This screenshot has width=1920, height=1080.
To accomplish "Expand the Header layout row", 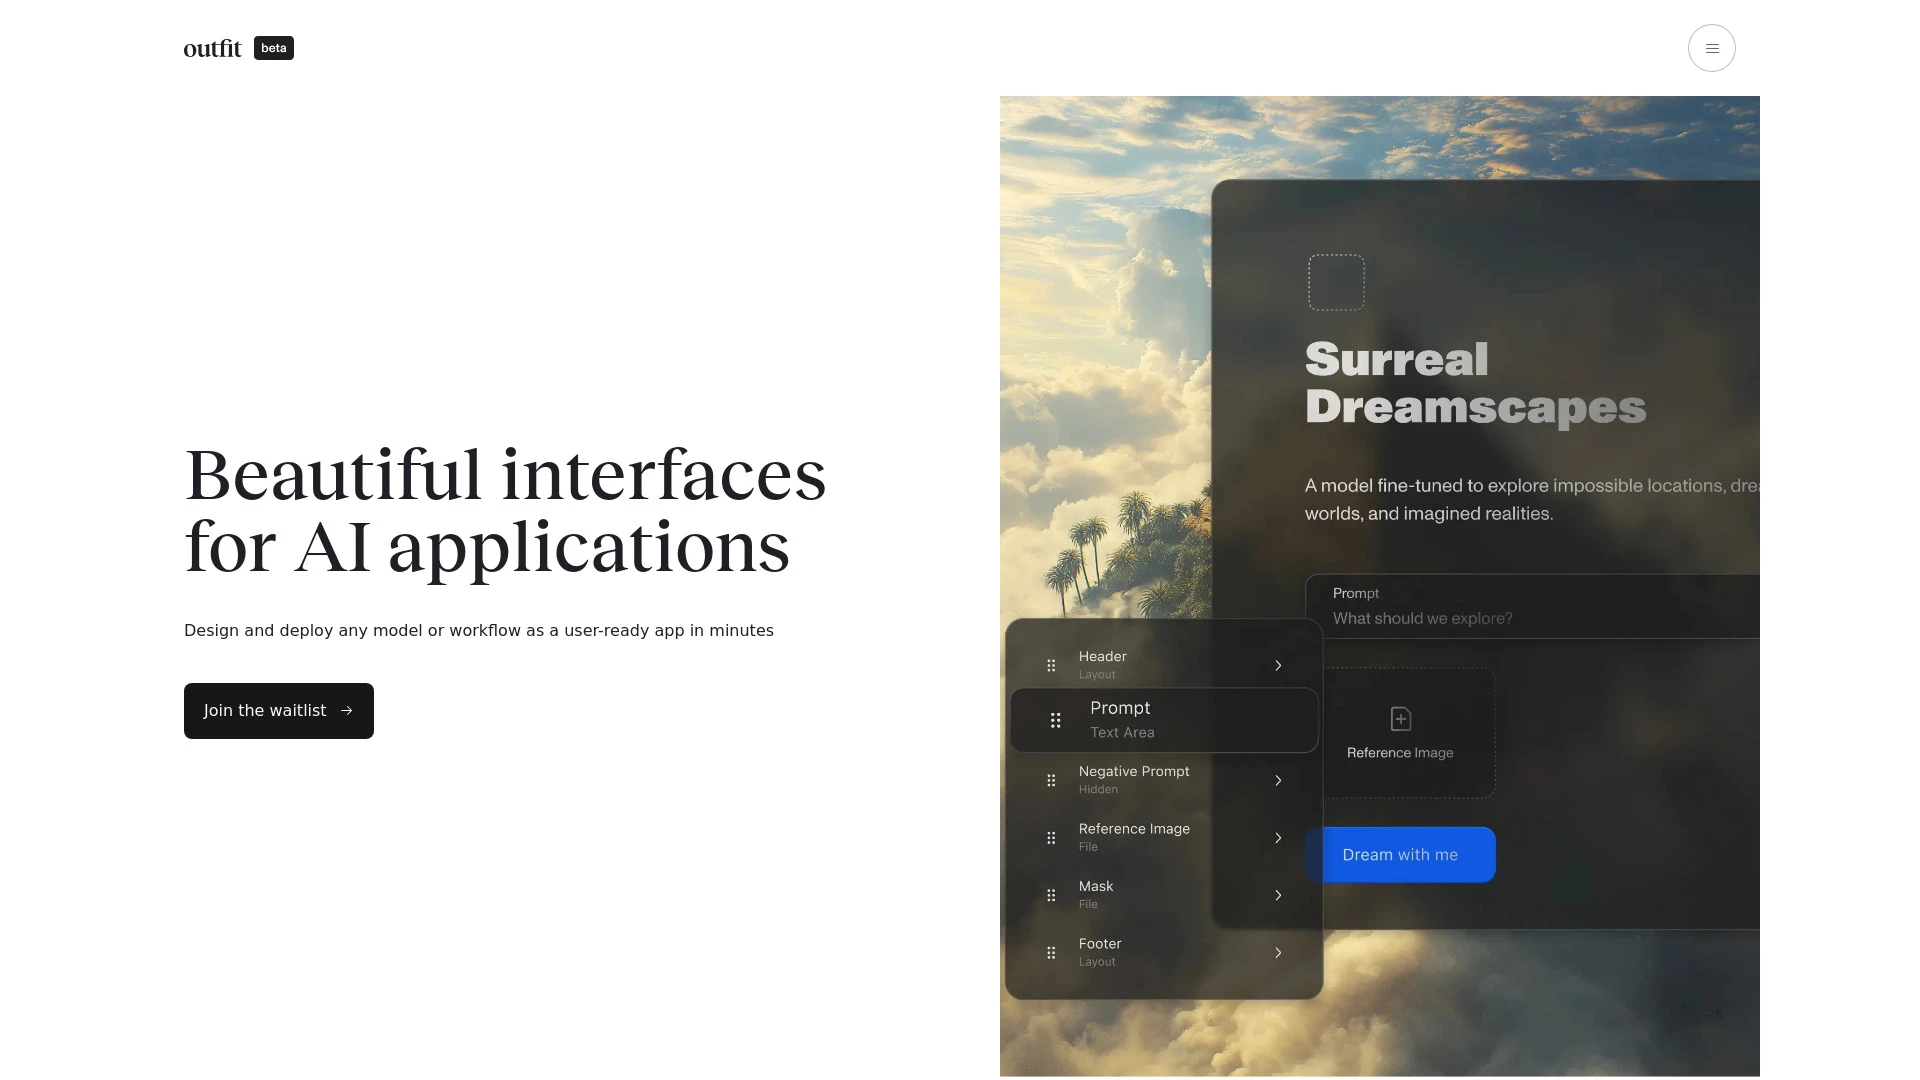I will pos(1274,665).
